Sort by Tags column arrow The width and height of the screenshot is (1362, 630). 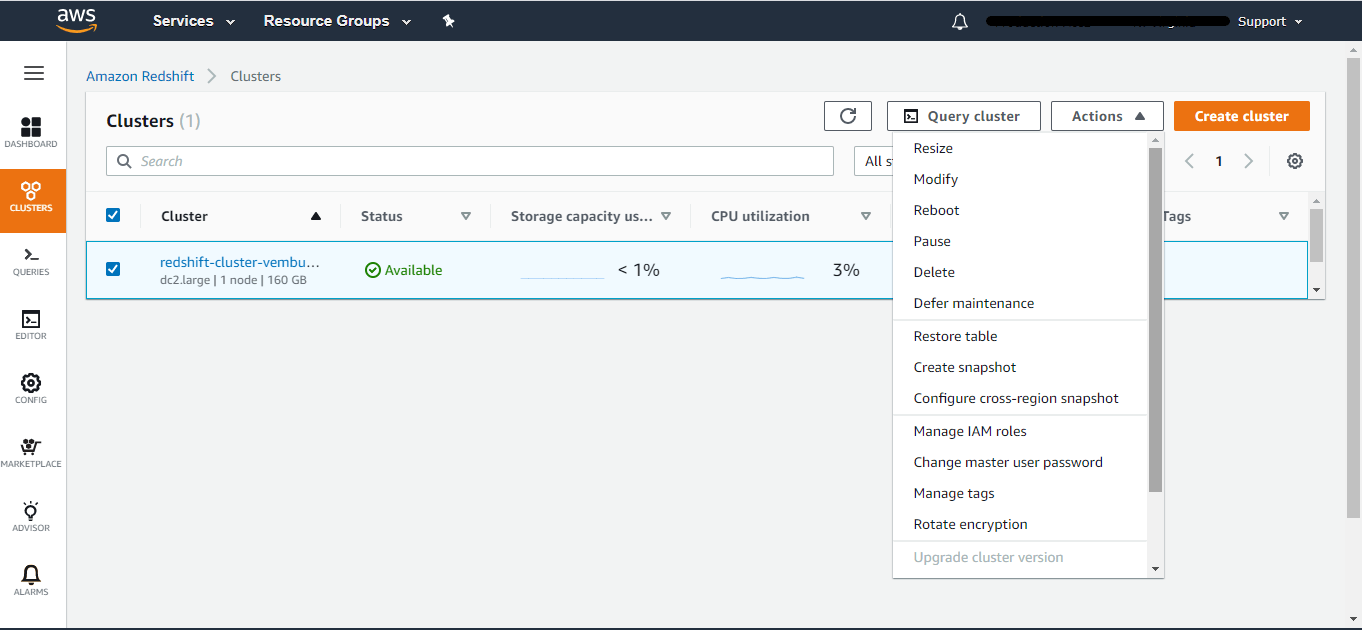click(1284, 216)
